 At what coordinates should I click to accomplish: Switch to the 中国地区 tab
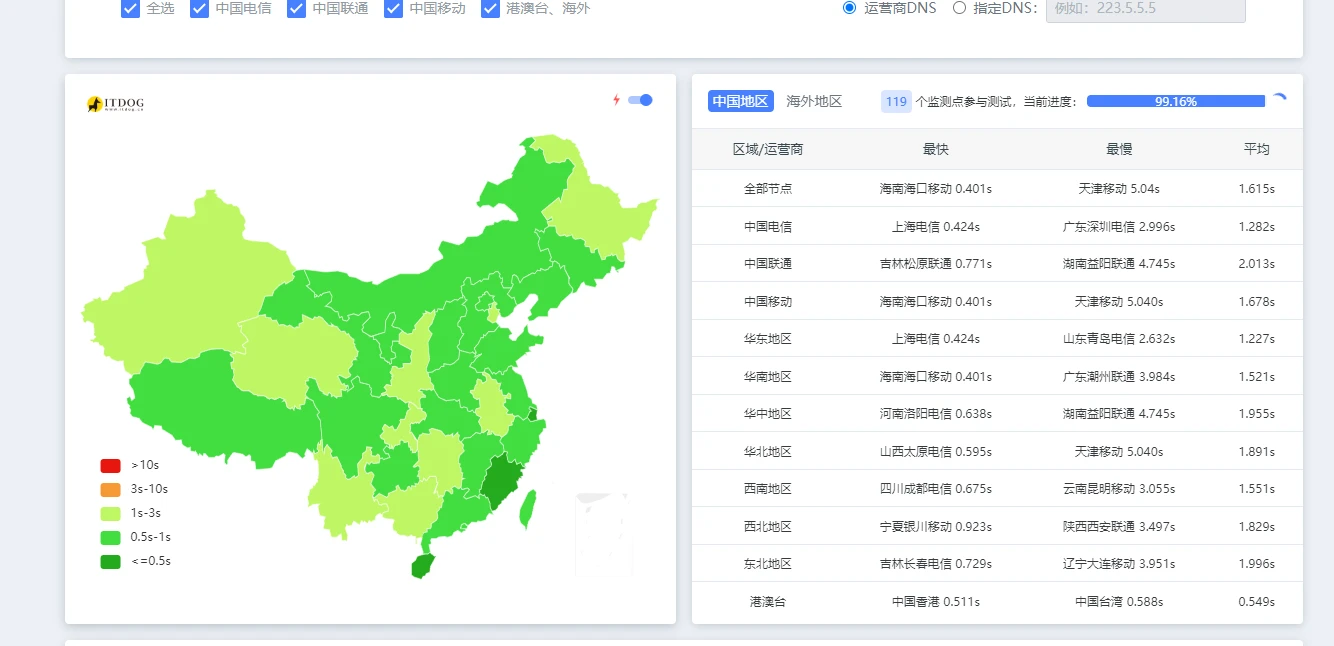pos(740,101)
